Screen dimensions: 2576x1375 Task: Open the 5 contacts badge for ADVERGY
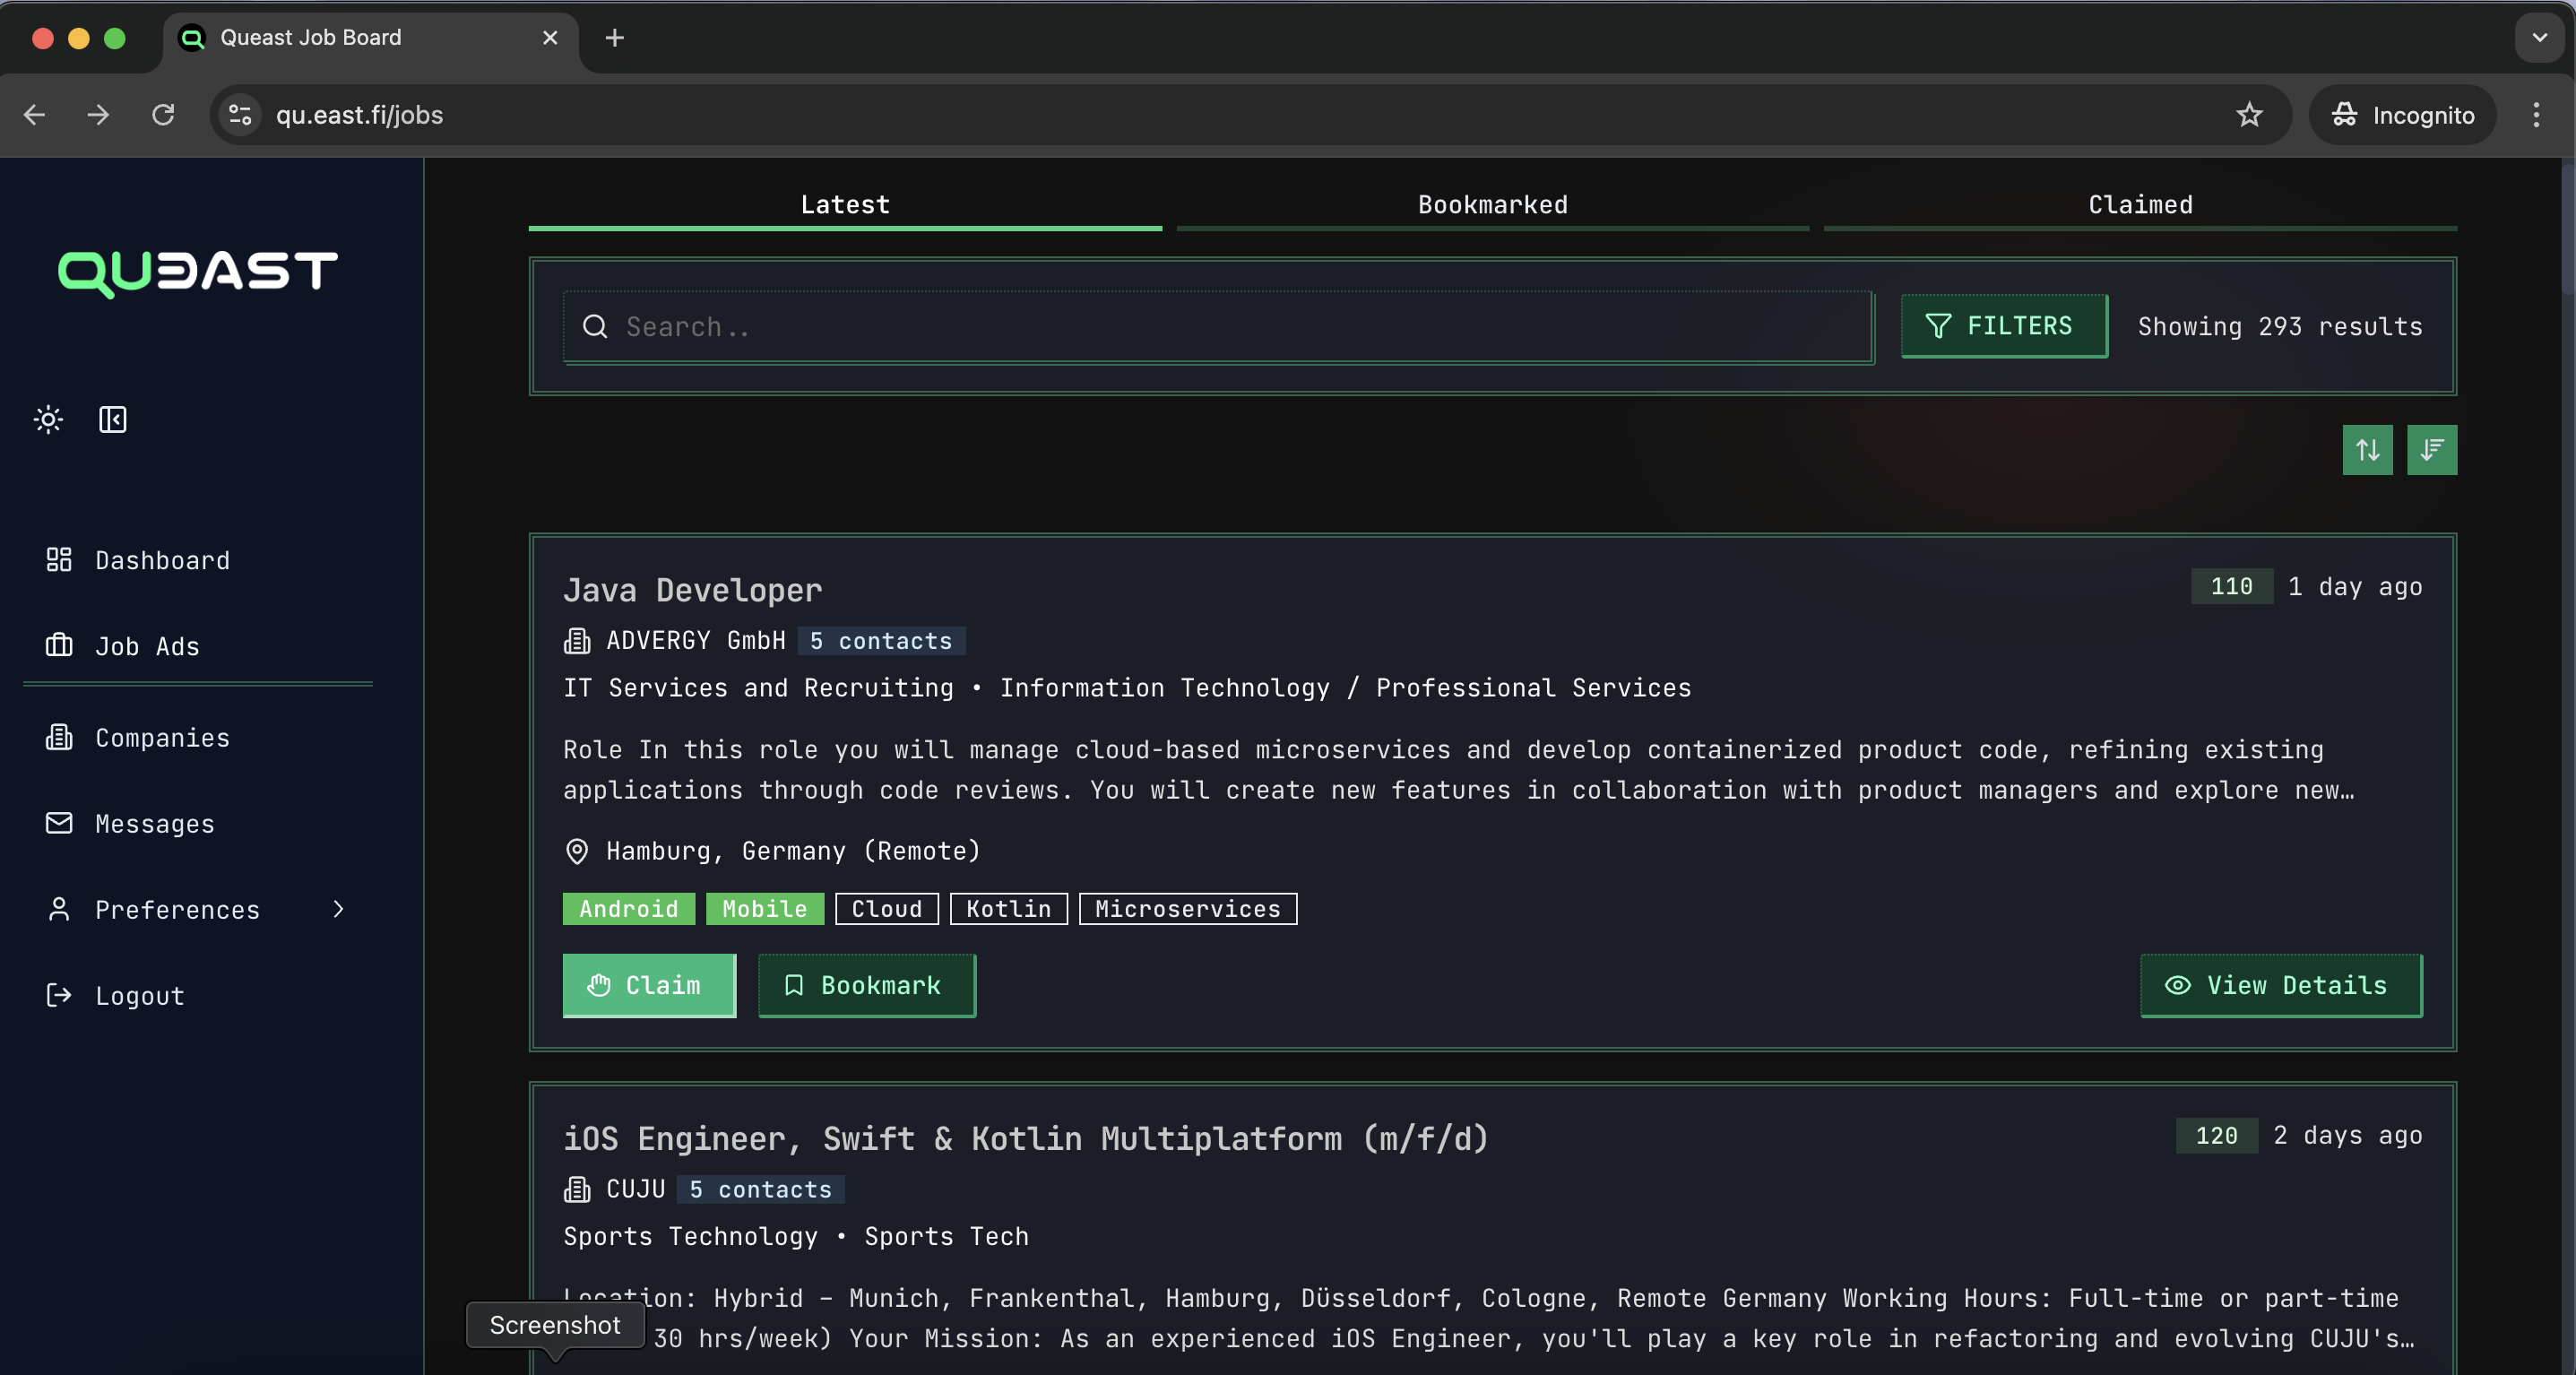click(x=880, y=641)
